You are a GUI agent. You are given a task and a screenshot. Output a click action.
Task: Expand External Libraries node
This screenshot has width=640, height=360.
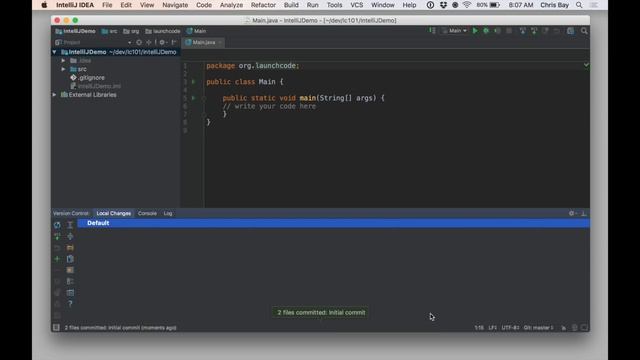coord(54,95)
